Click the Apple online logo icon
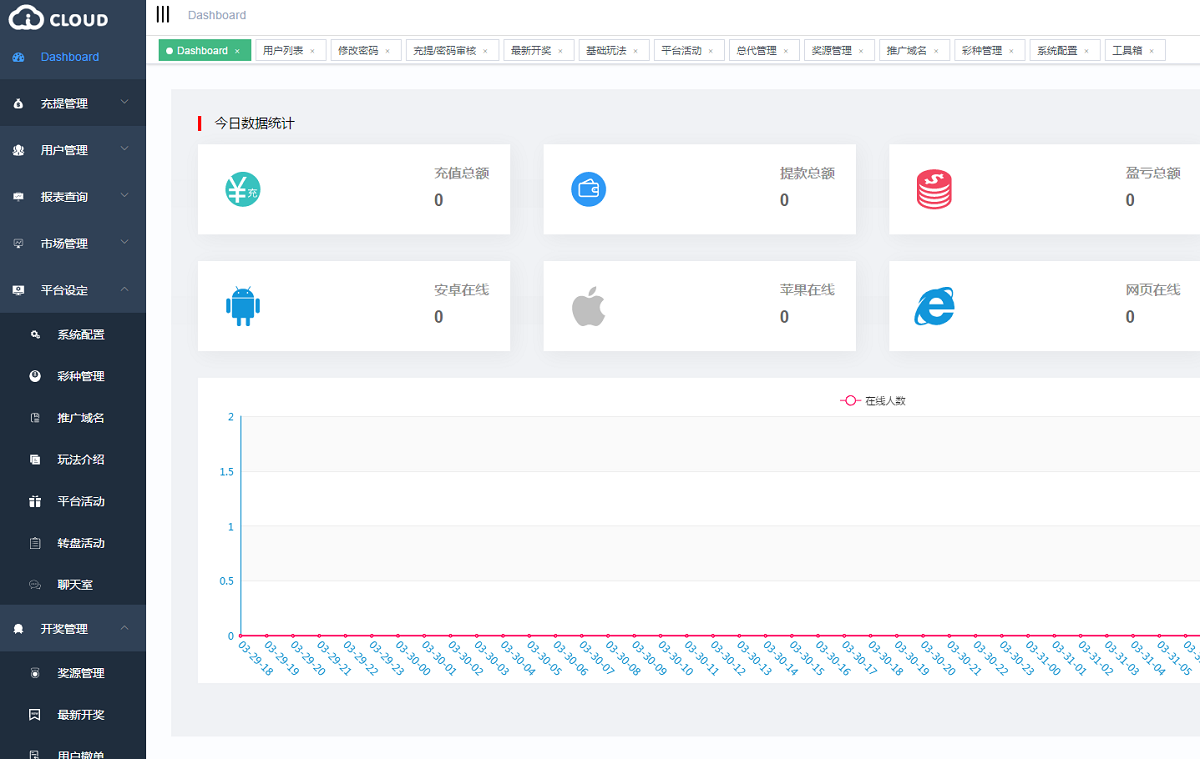 [x=588, y=306]
